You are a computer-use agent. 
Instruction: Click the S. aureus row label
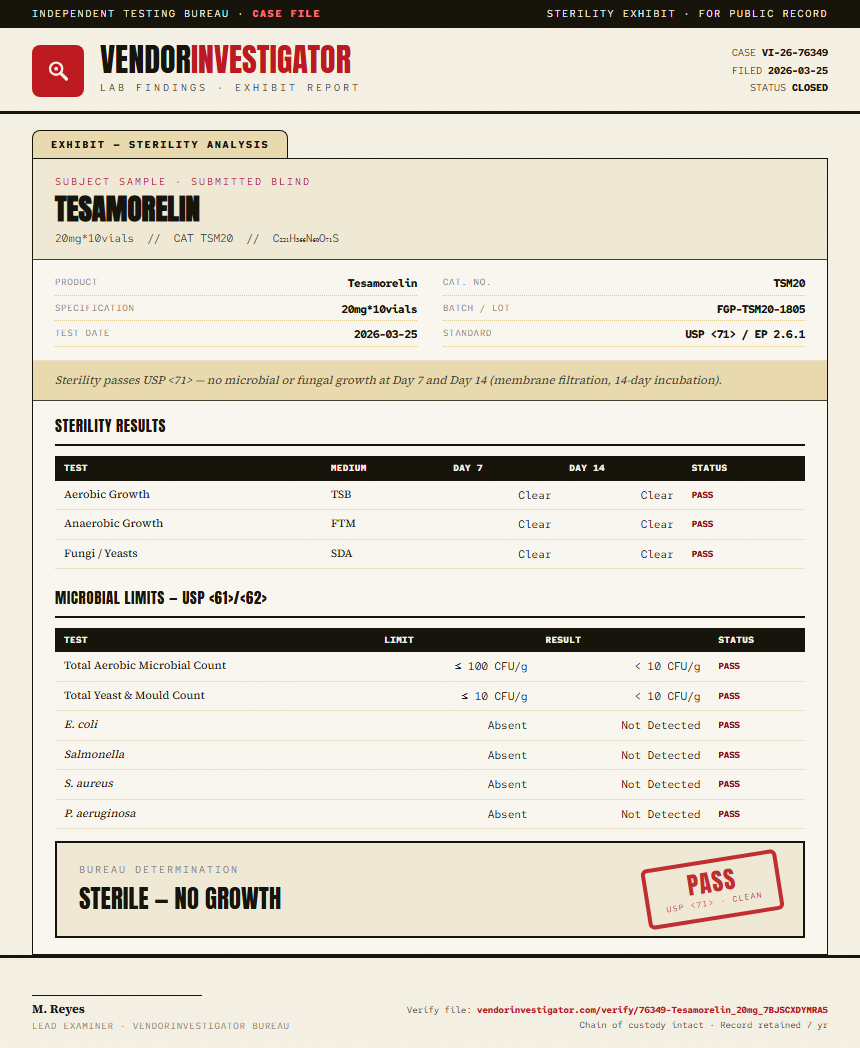pos(89,783)
